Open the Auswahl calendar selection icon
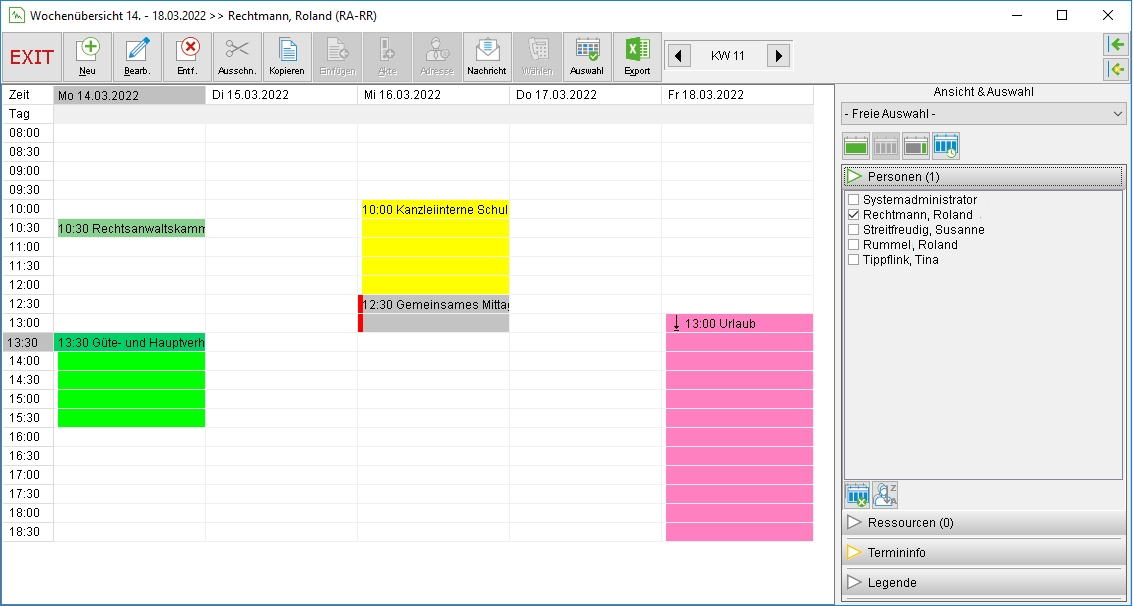The height and width of the screenshot is (606, 1133). [x=587, y=56]
